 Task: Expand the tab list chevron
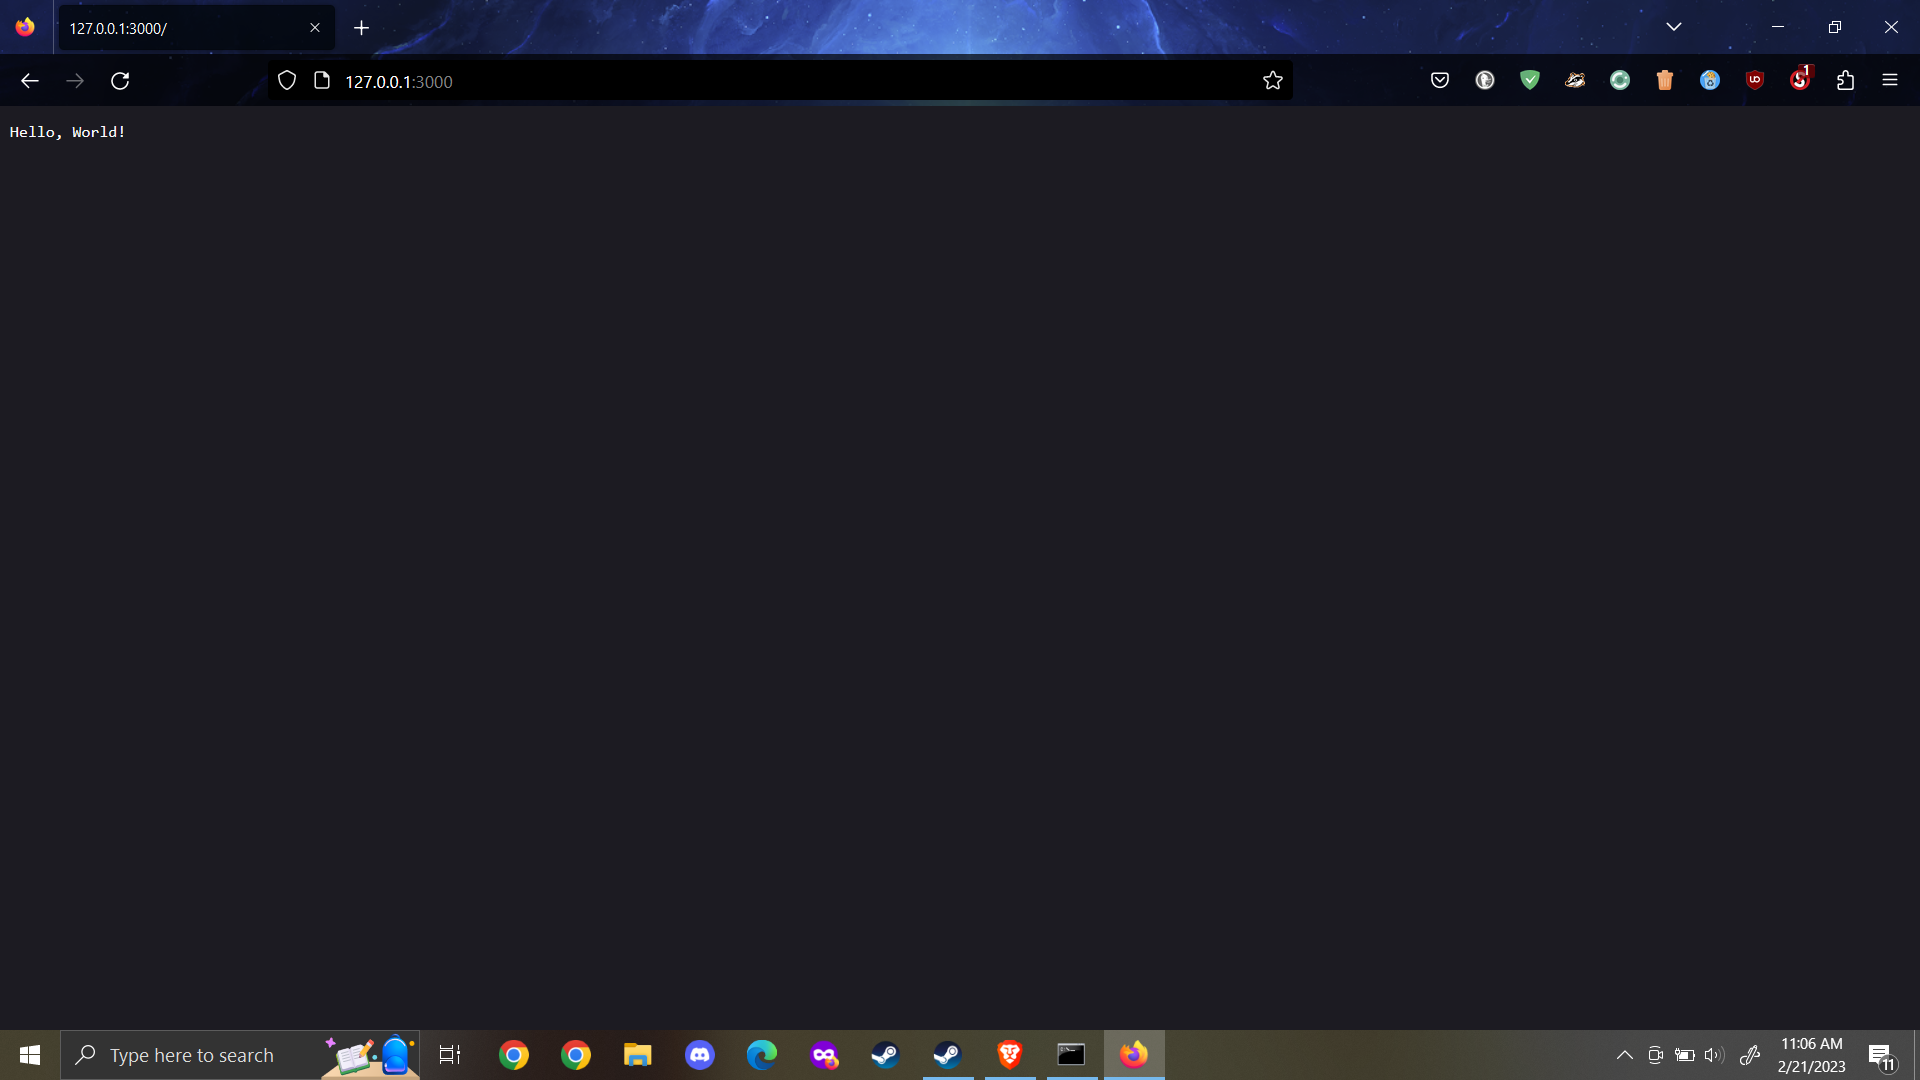pos(1676,27)
